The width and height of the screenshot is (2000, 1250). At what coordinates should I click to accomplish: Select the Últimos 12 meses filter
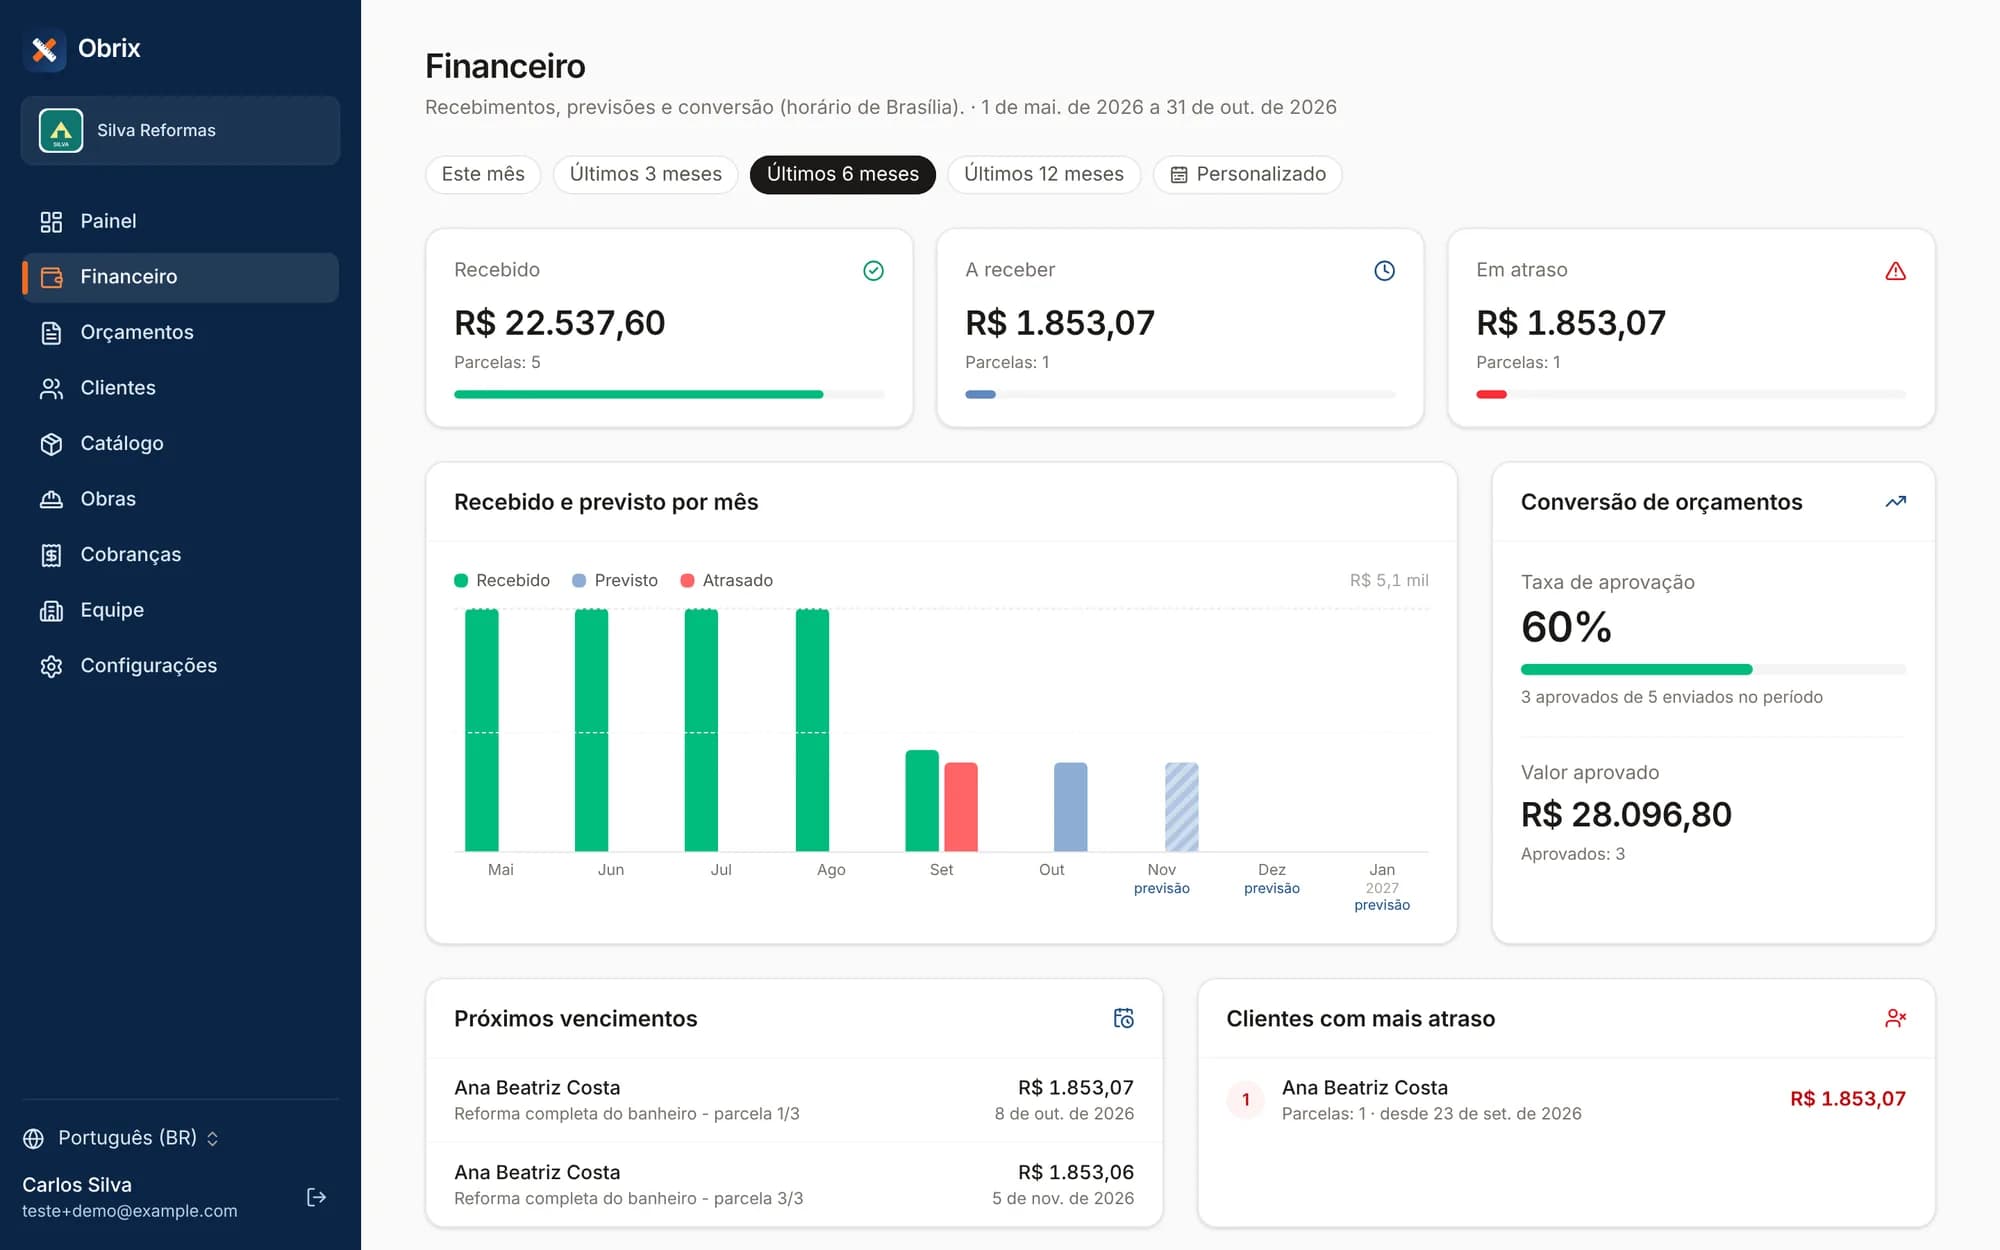coord(1043,174)
